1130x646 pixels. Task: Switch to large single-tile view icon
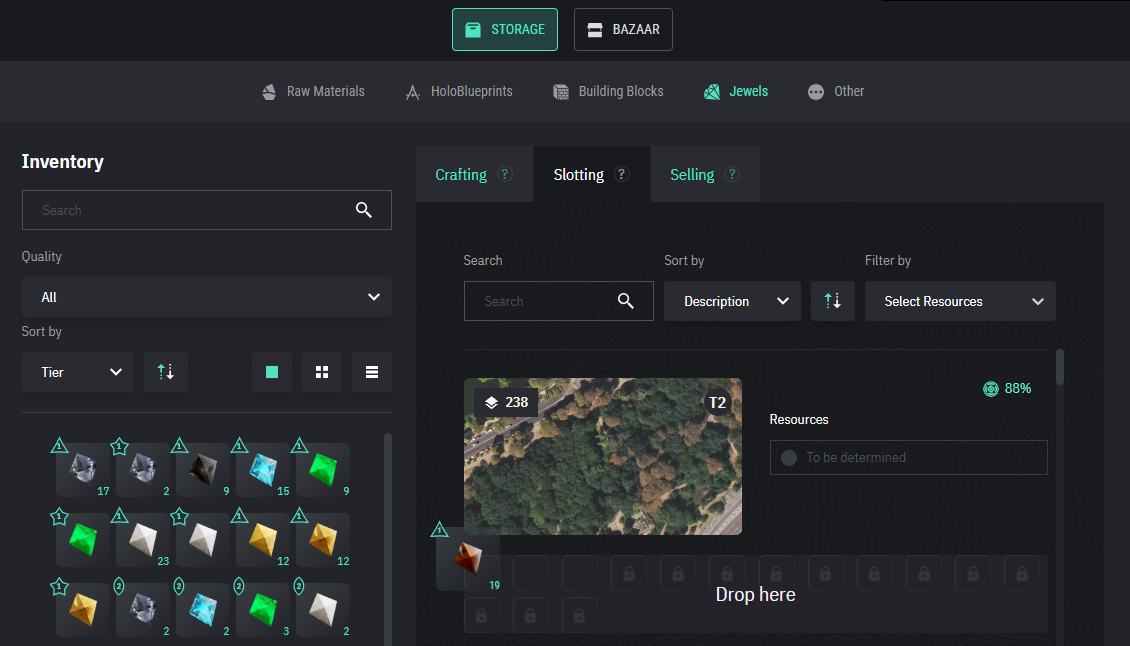pyautogui.click(x=272, y=372)
